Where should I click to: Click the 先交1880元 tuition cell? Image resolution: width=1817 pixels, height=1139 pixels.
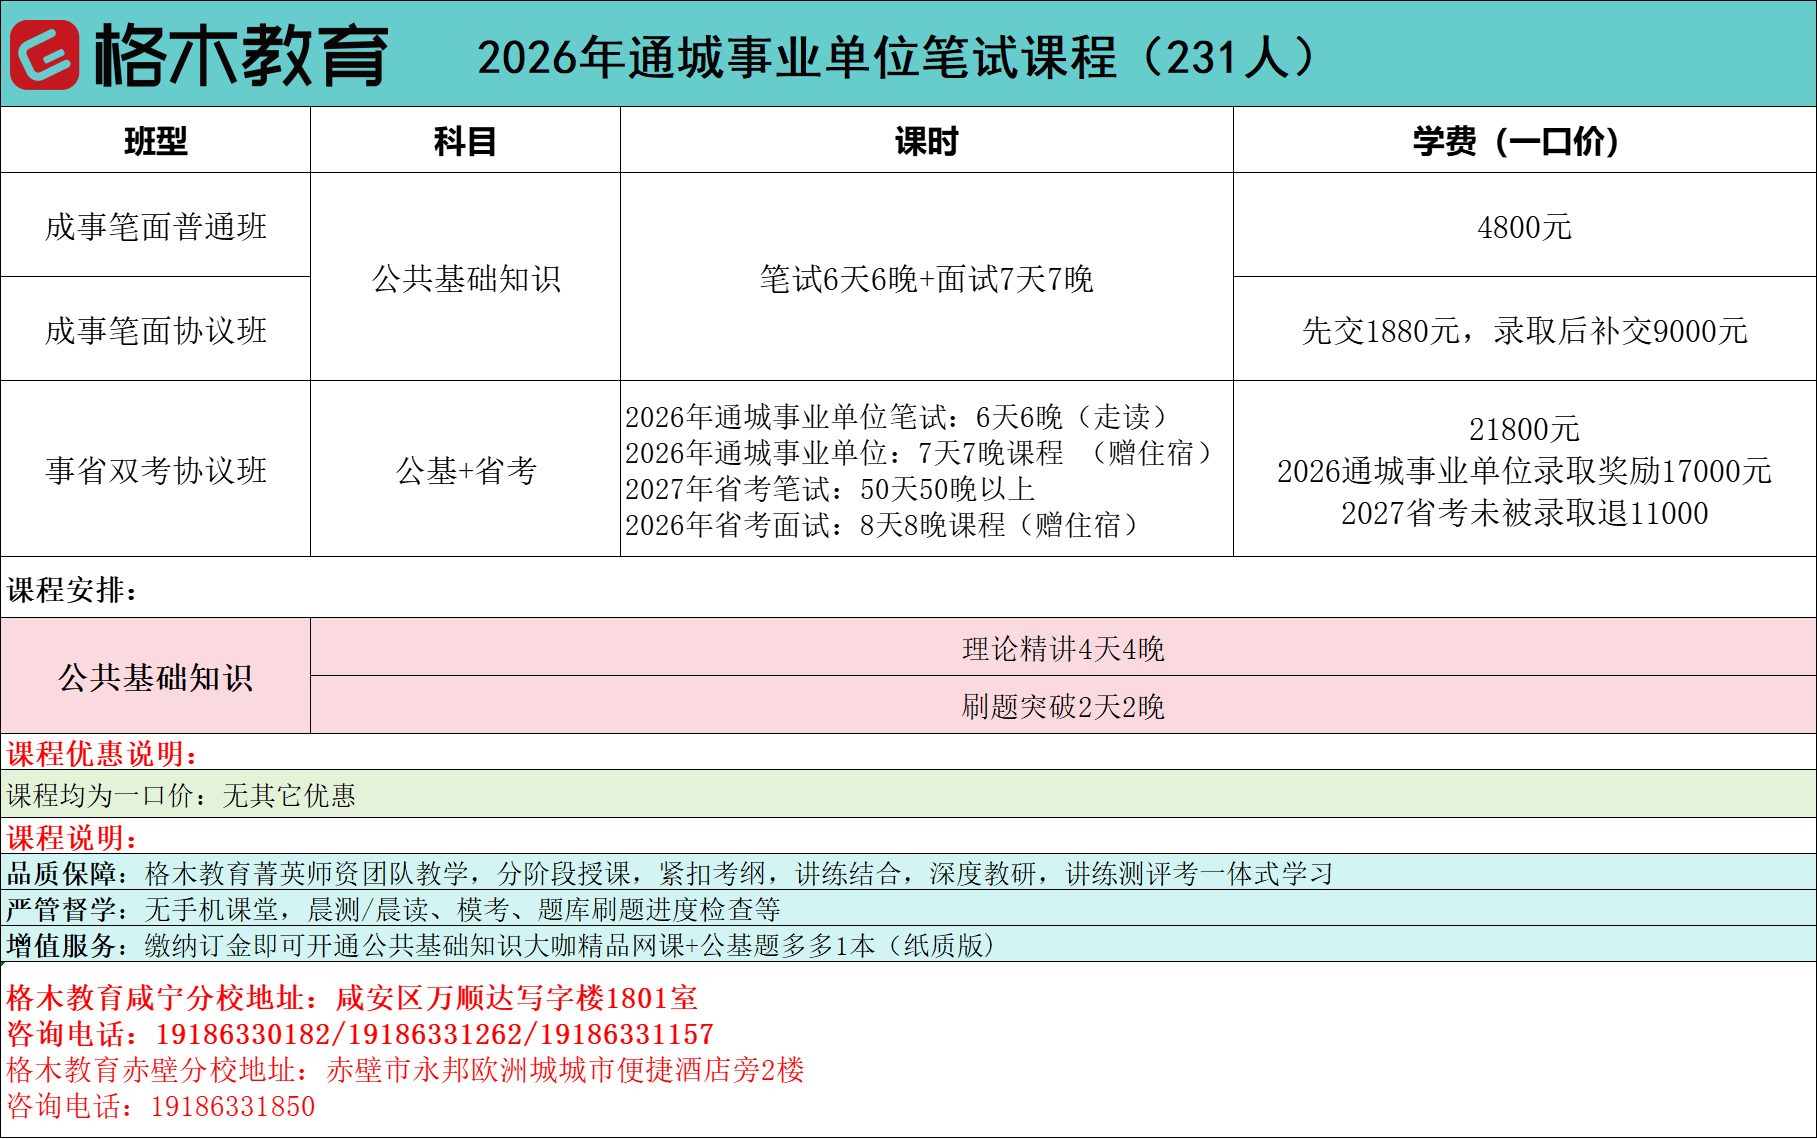[1524, 331]
